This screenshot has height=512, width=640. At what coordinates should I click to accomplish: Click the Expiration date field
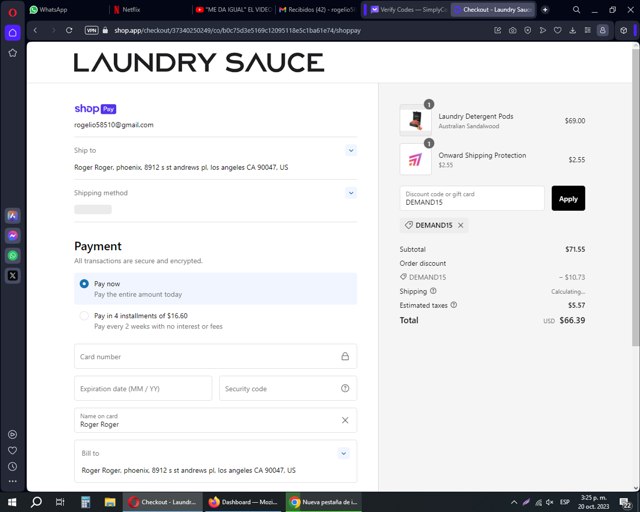143,388
